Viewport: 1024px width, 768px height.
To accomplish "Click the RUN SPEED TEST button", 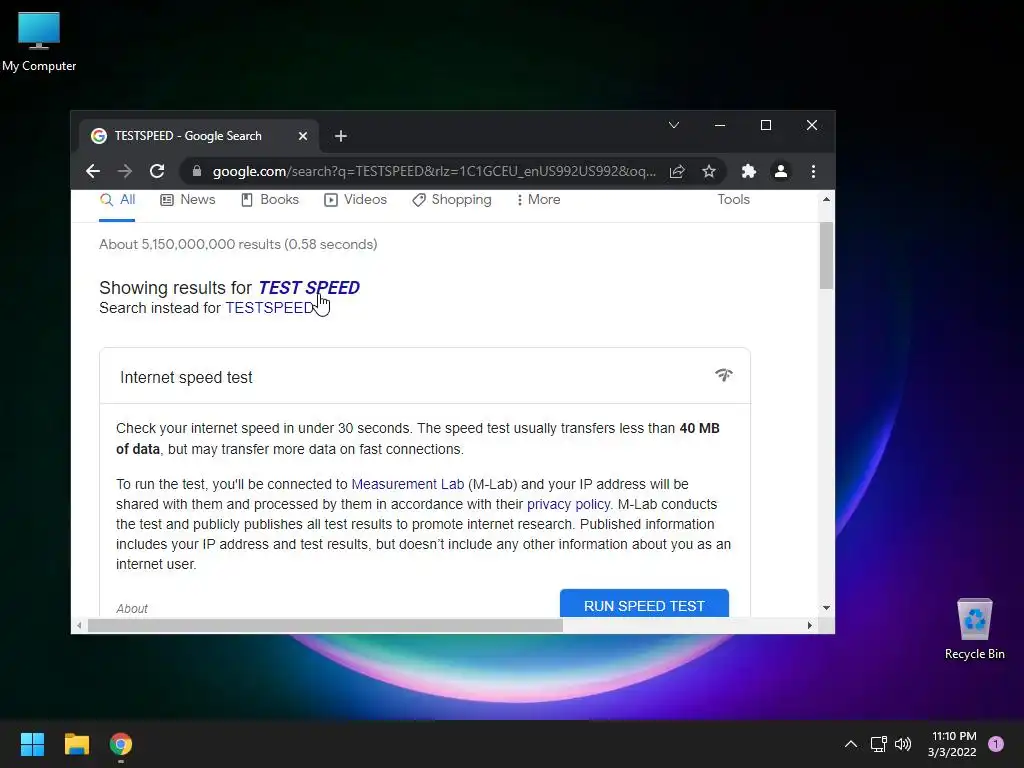I will 644,604.
